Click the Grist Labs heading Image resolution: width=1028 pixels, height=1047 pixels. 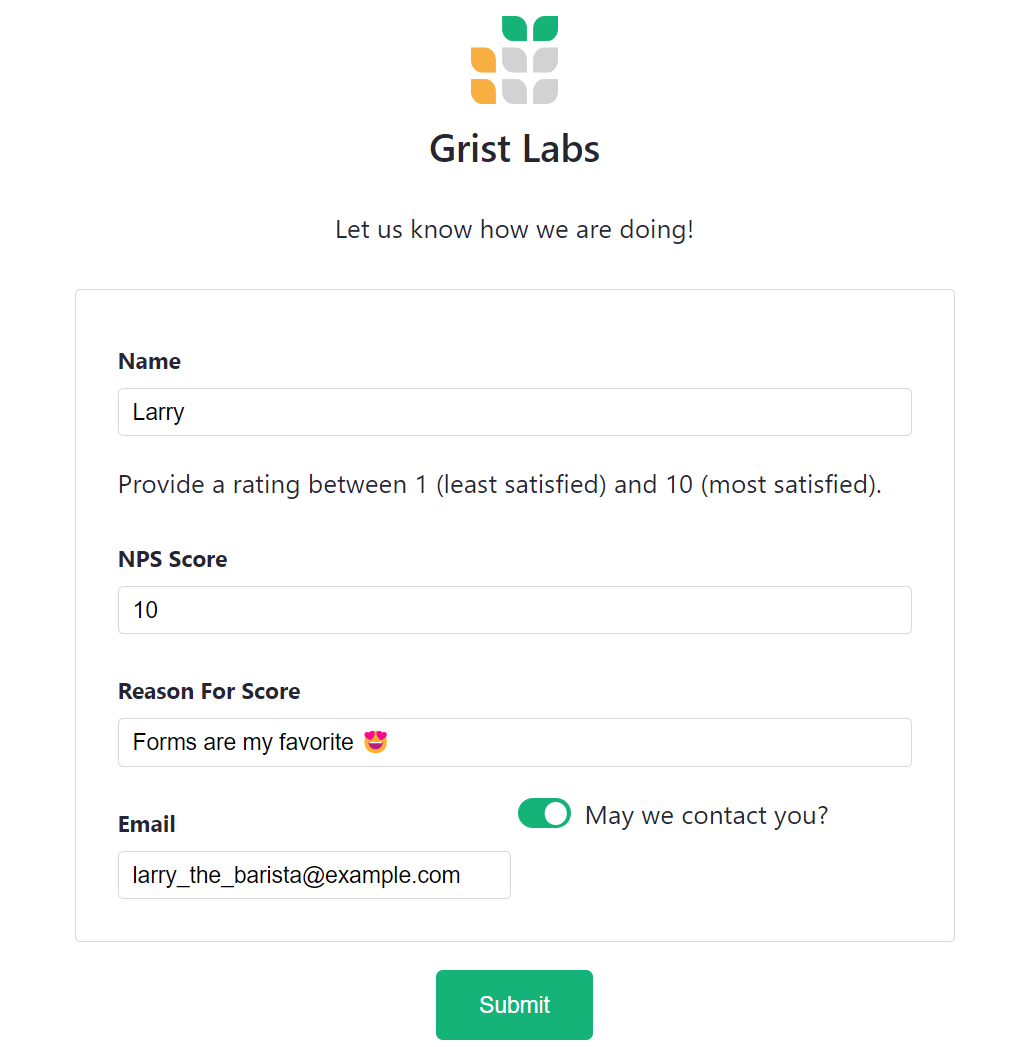(x=513, y=148)
